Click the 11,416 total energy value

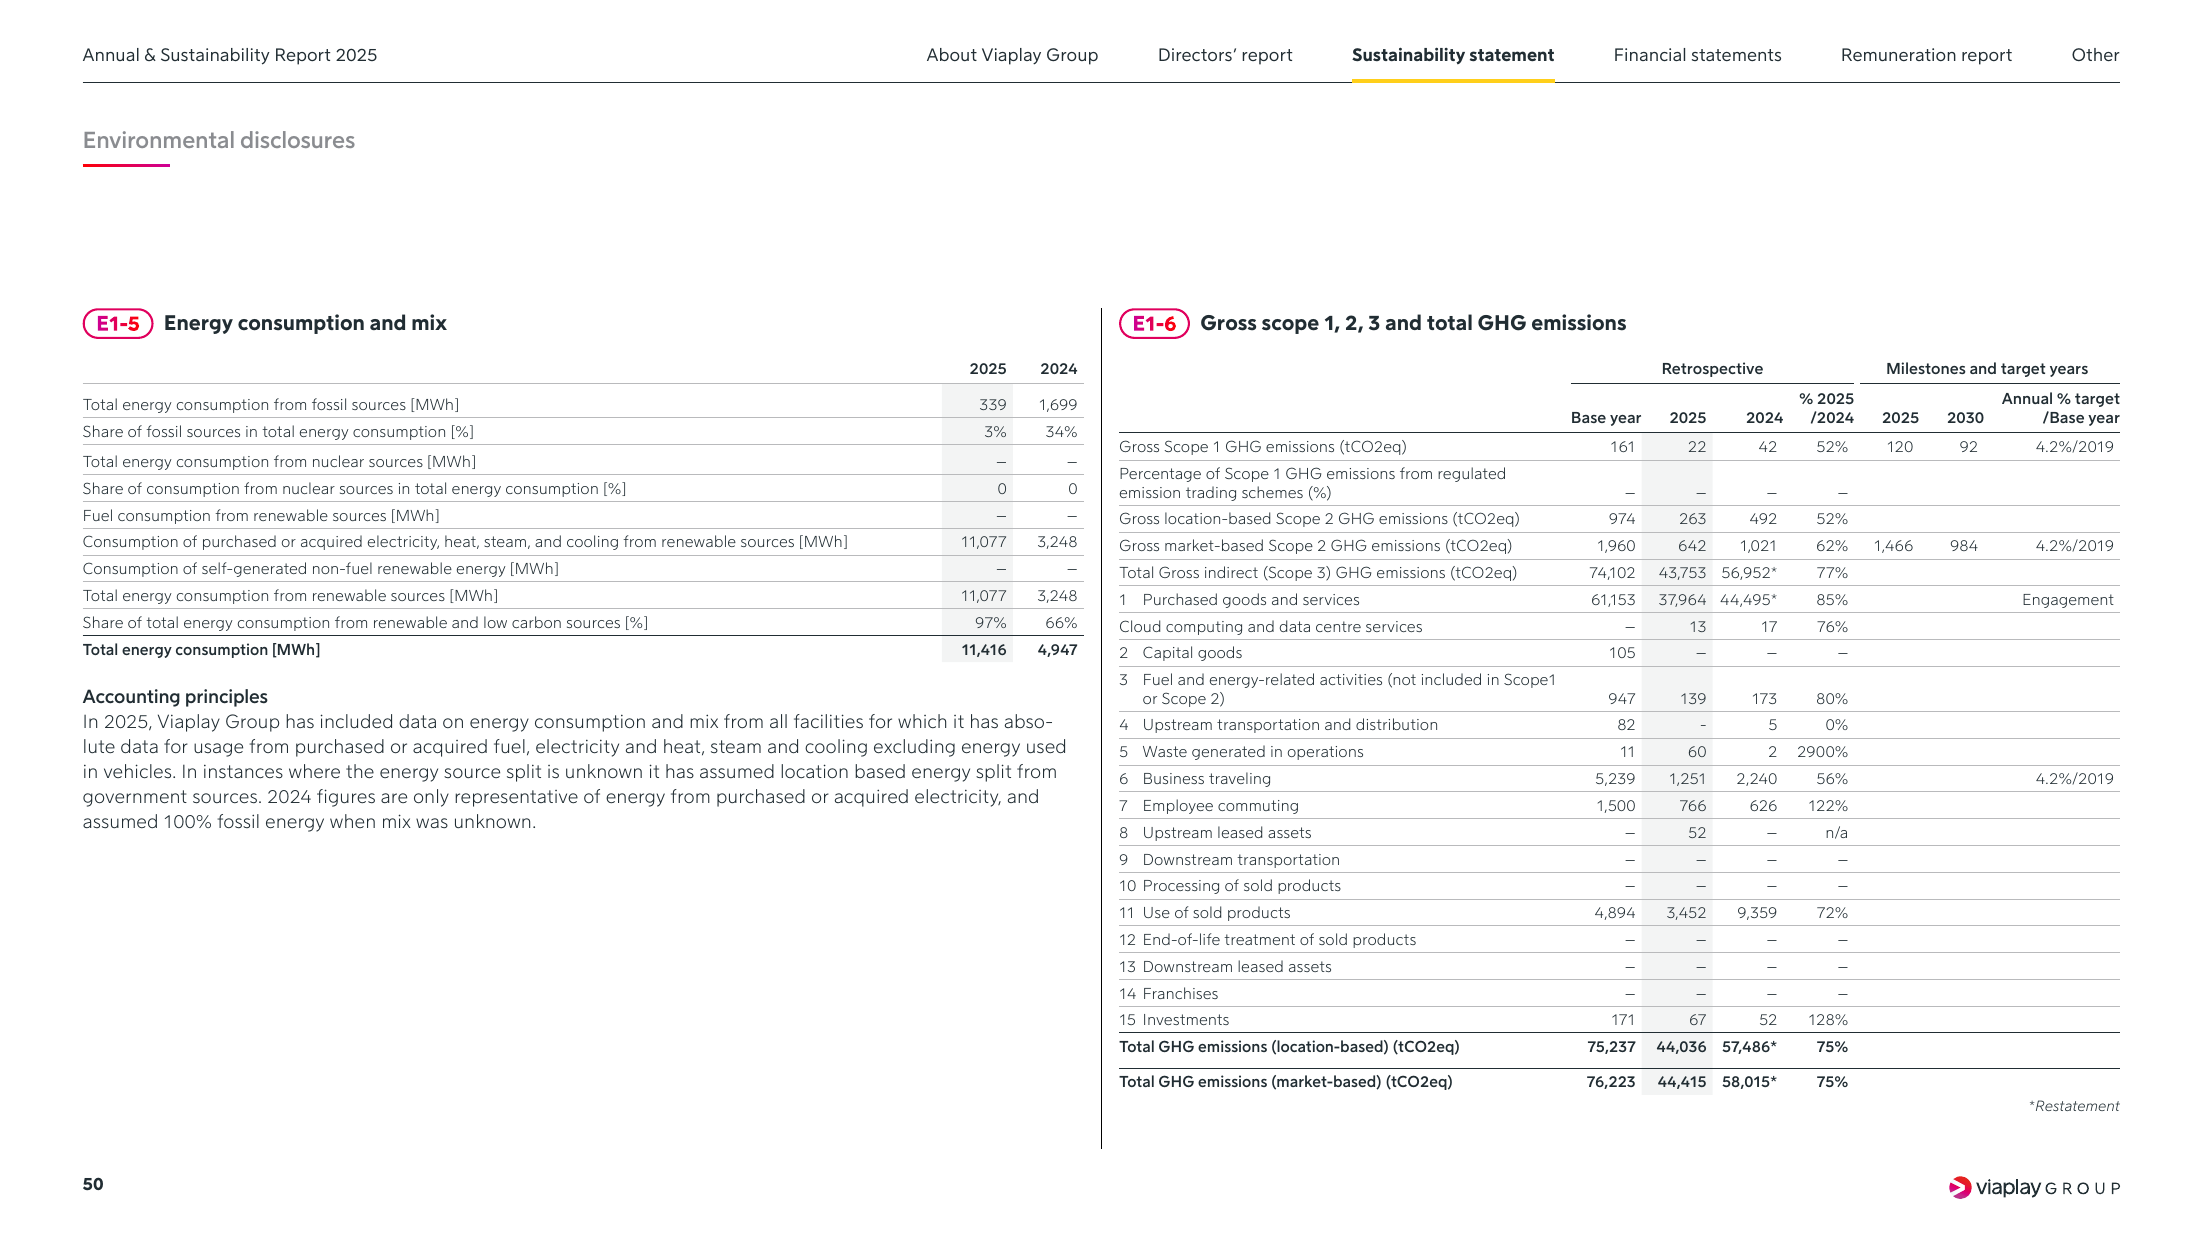983,650
